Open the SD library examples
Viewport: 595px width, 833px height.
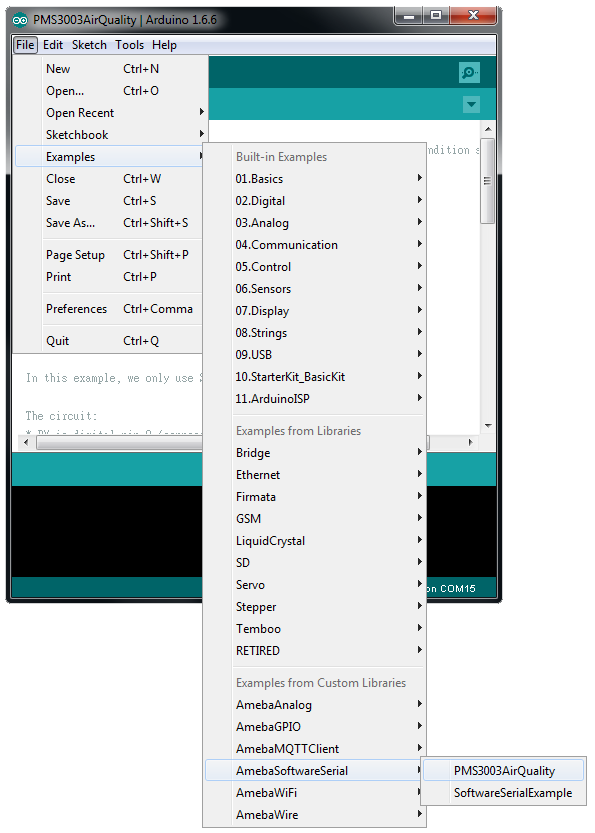tap(315, 563)
